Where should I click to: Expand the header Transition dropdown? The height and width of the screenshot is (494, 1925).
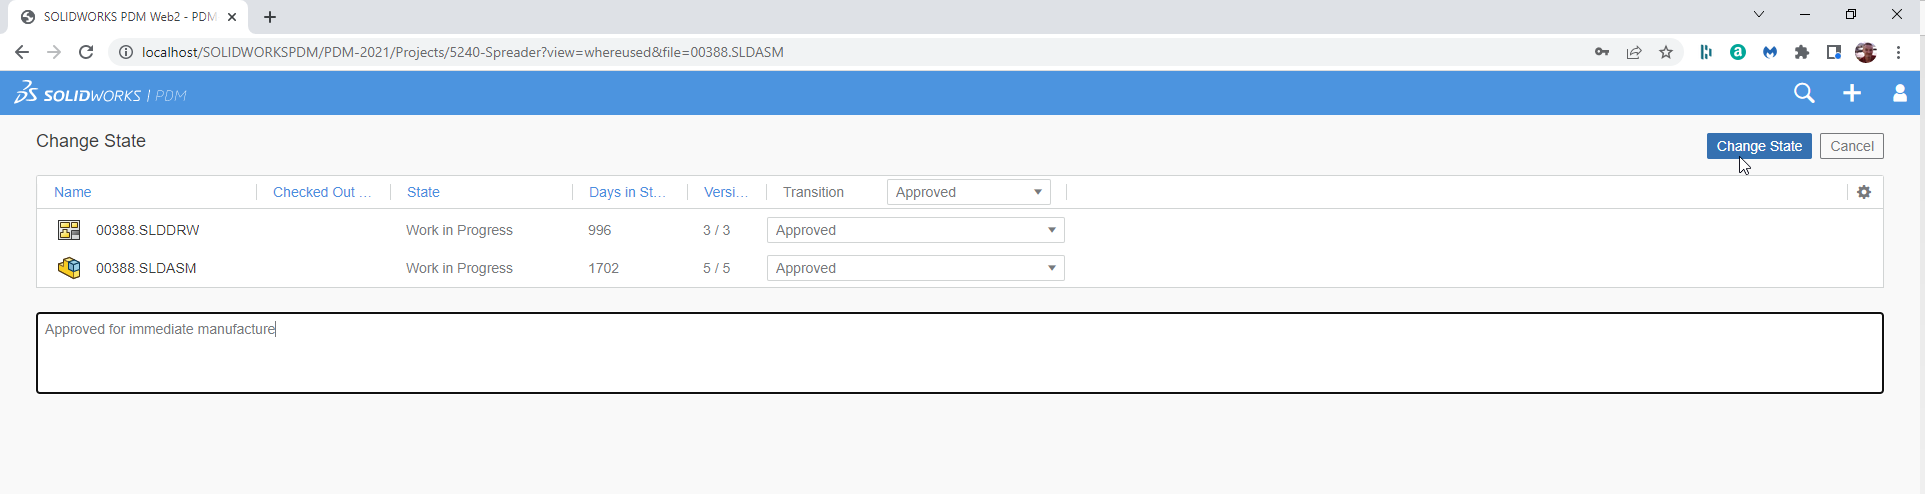pos(968,192)
